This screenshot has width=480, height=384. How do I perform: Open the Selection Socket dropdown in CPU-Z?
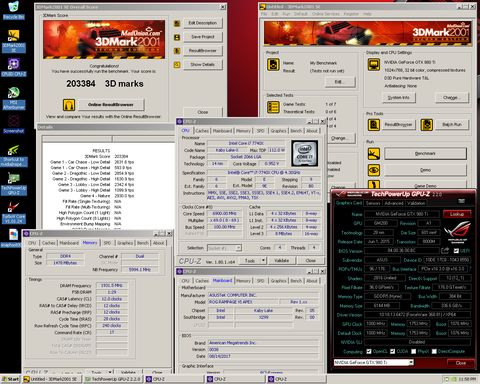click(x=224, y=248)
